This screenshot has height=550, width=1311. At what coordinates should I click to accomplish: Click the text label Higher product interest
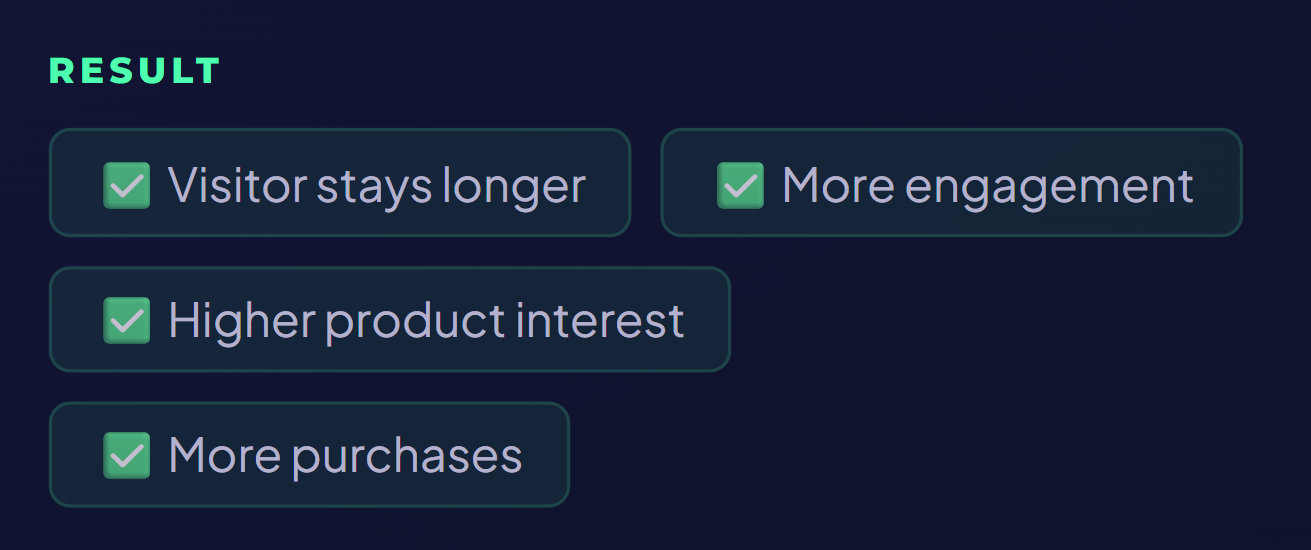pyautogui.click(x=427, y=321)
